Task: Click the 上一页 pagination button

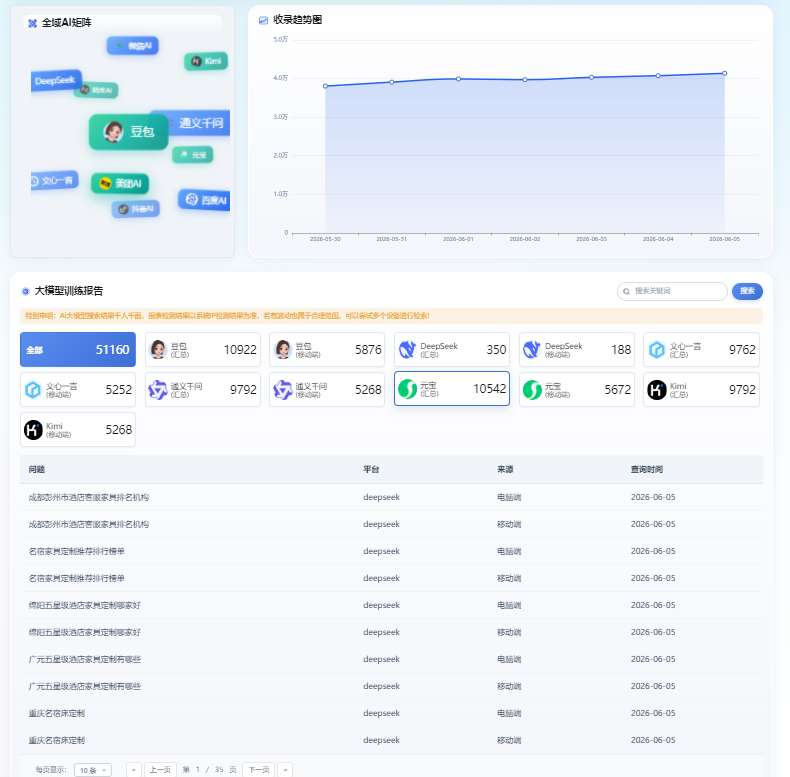Action: click(160, 770)
